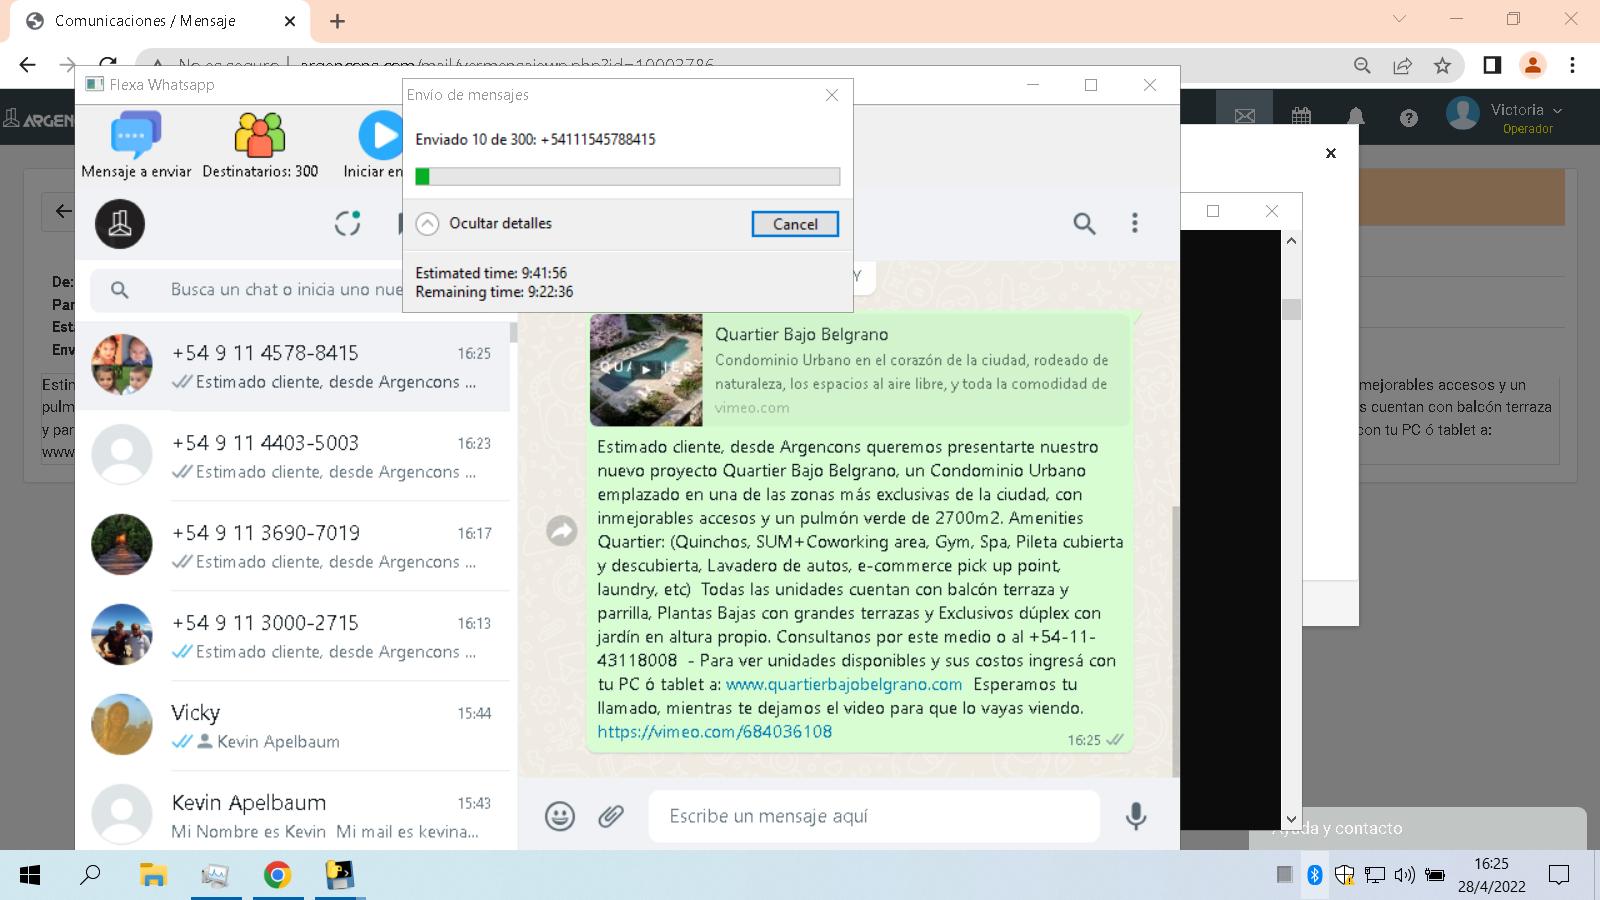Open Windows Start menu
The height and width of the screenshot is (900, 1600).
[x=30, y=875]
